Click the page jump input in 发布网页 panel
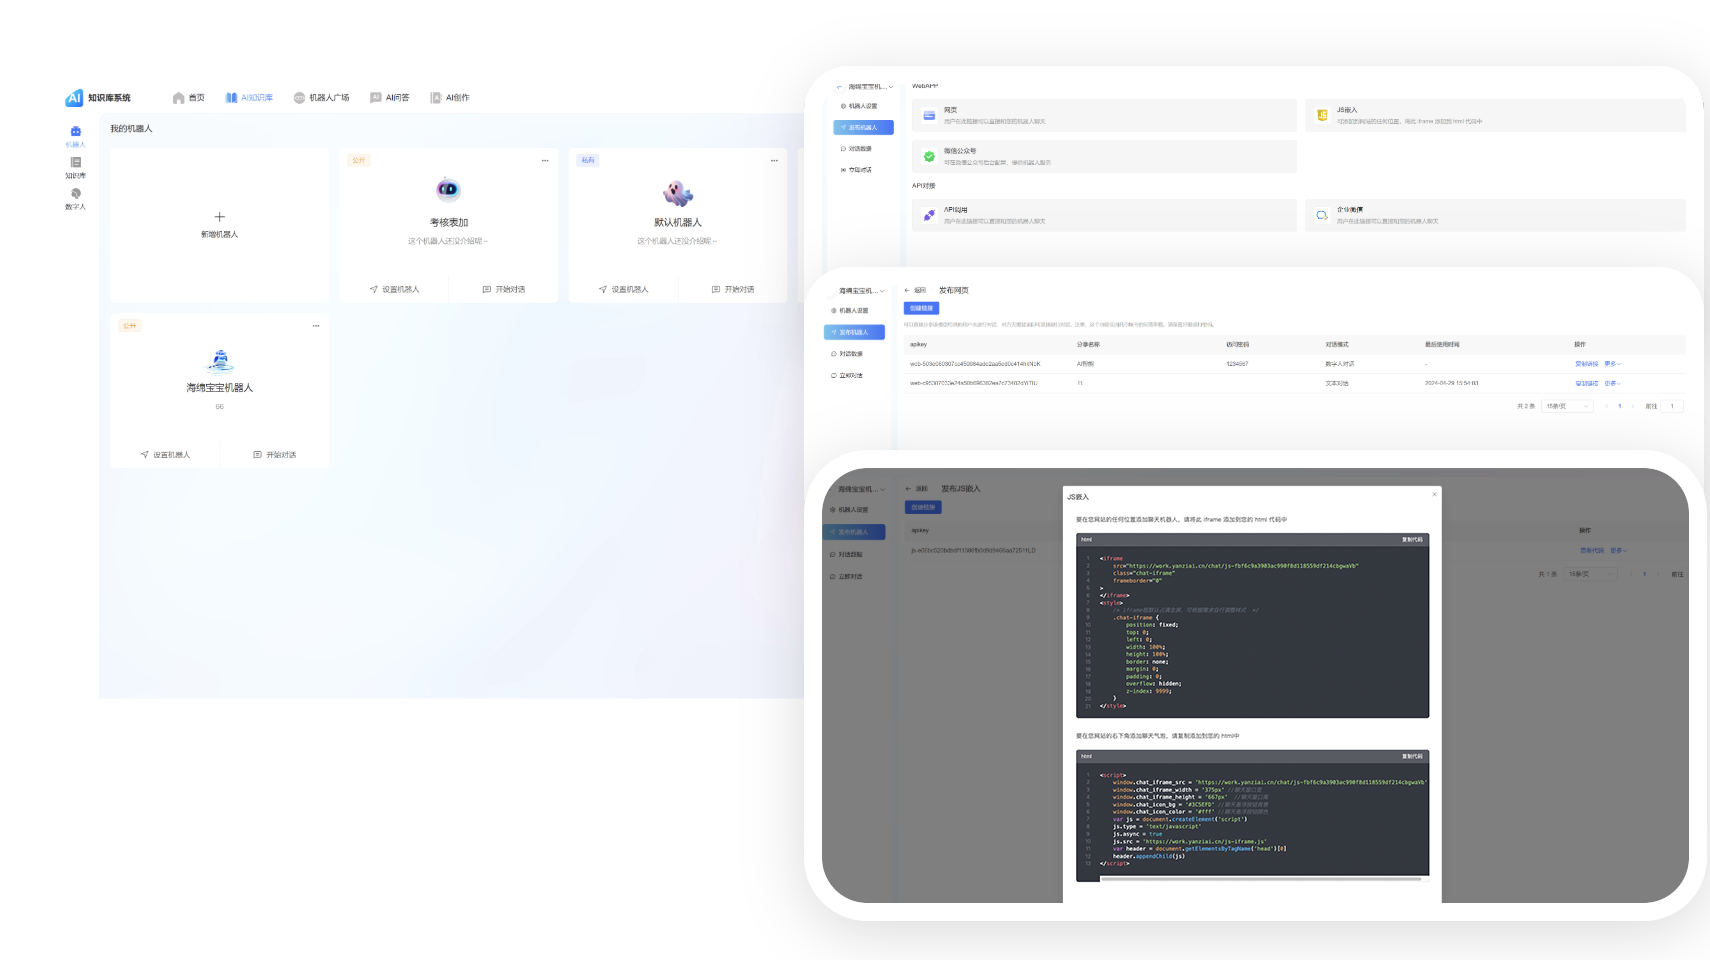Viewport: 1710px width, 960px height. (x=1673, y=406)
